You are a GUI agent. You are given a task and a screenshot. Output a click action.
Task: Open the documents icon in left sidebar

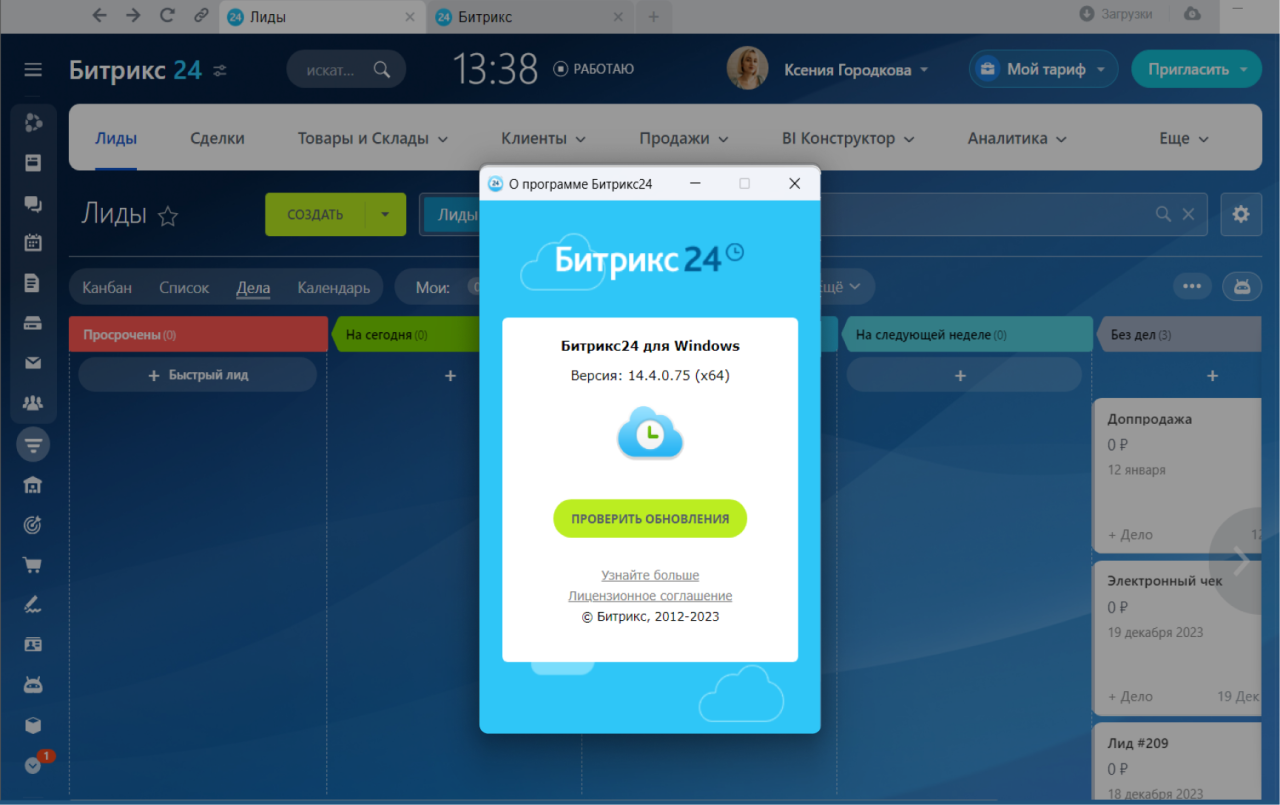tap(33, 283)
